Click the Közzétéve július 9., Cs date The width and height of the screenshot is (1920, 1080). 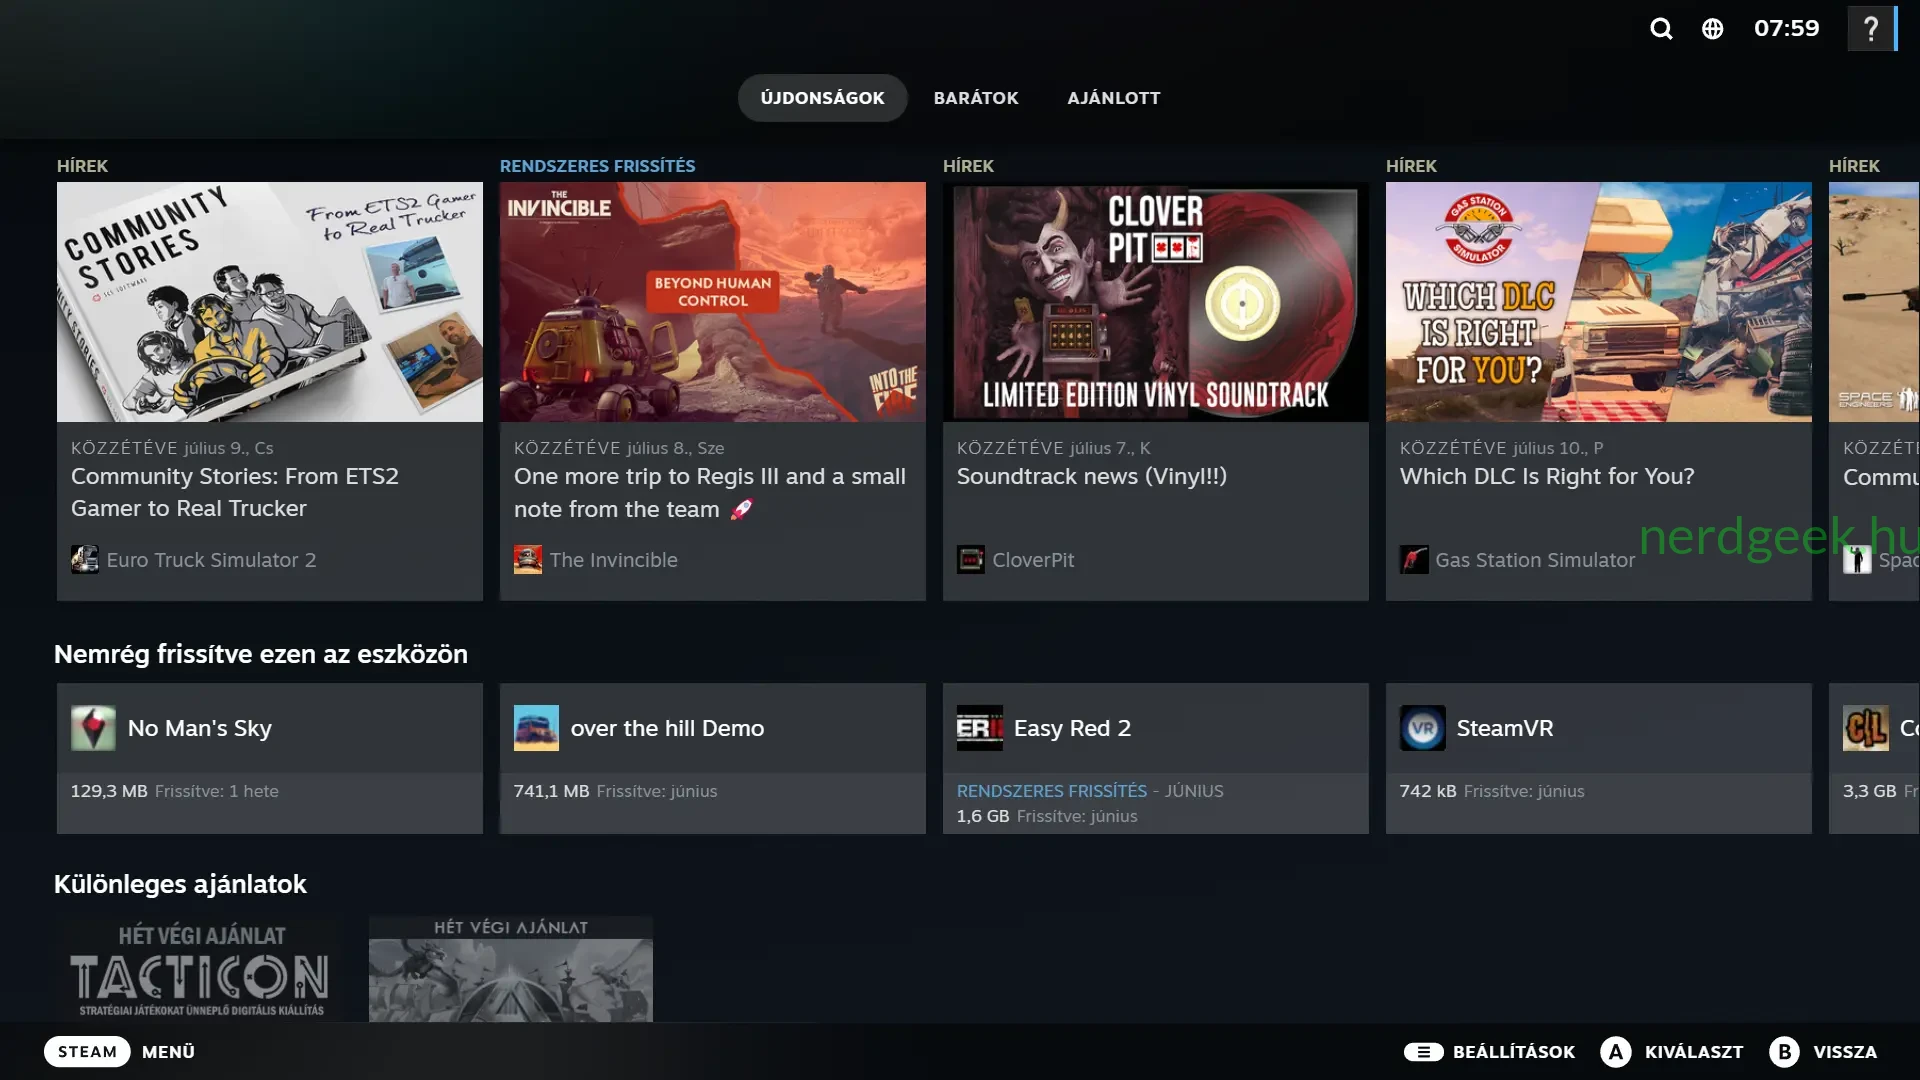172,448
